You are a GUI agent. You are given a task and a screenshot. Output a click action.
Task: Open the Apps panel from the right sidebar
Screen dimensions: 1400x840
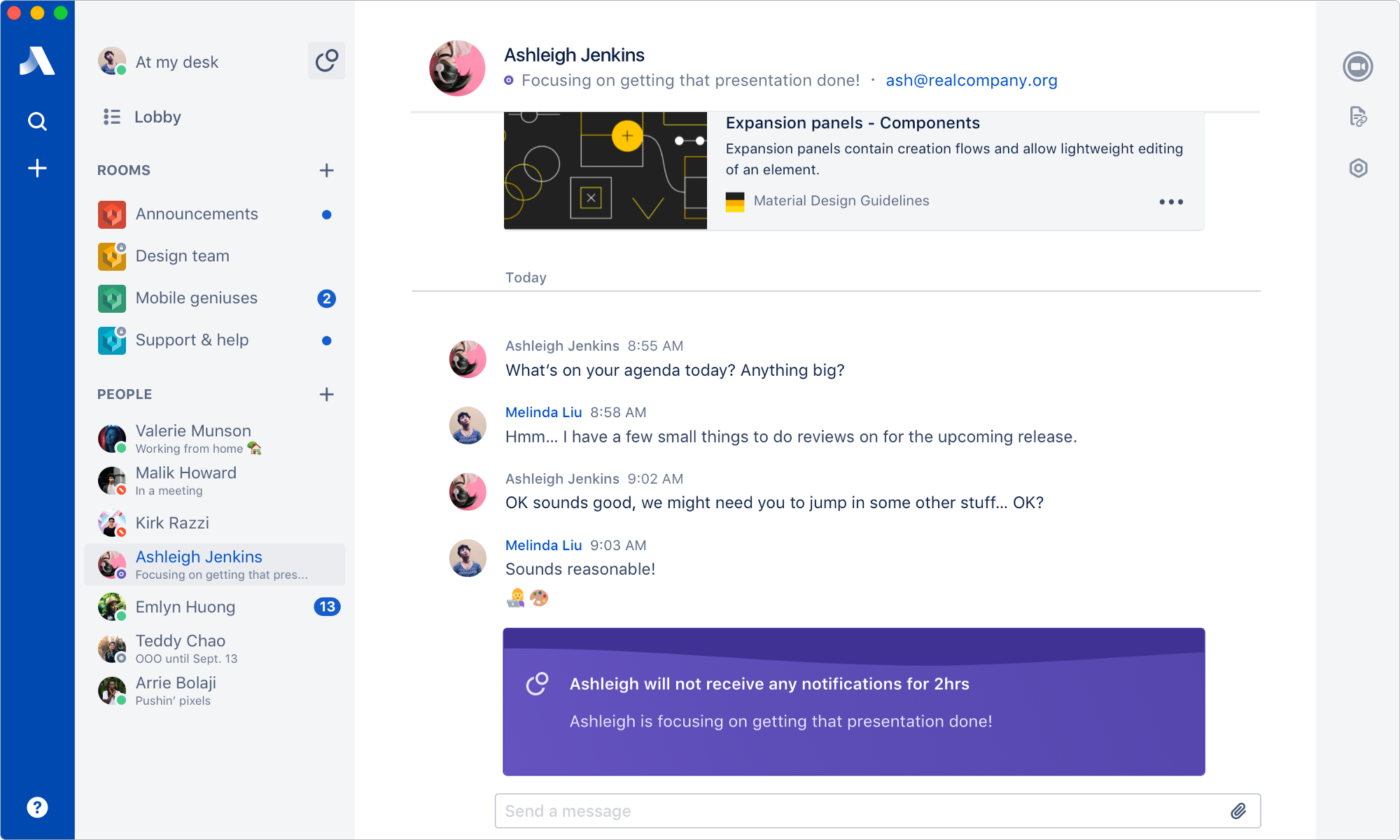point(1357,167)
